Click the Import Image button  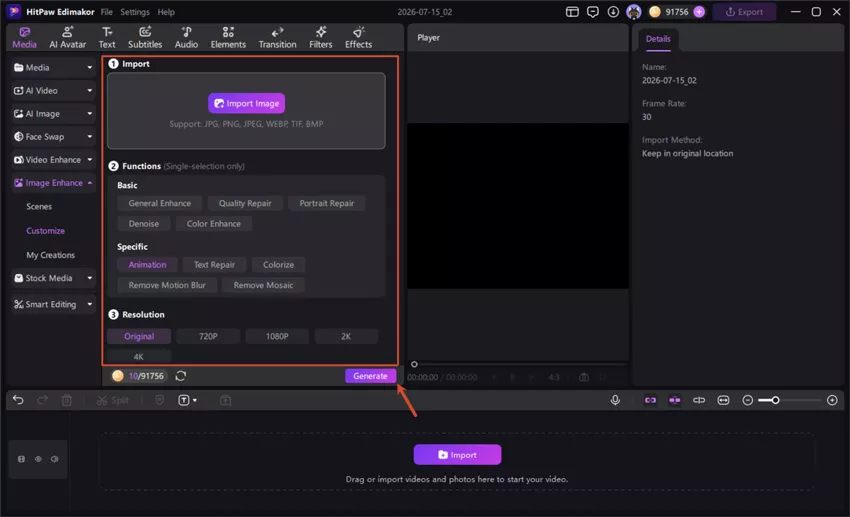pyautogui.click(x=247, y=103)
